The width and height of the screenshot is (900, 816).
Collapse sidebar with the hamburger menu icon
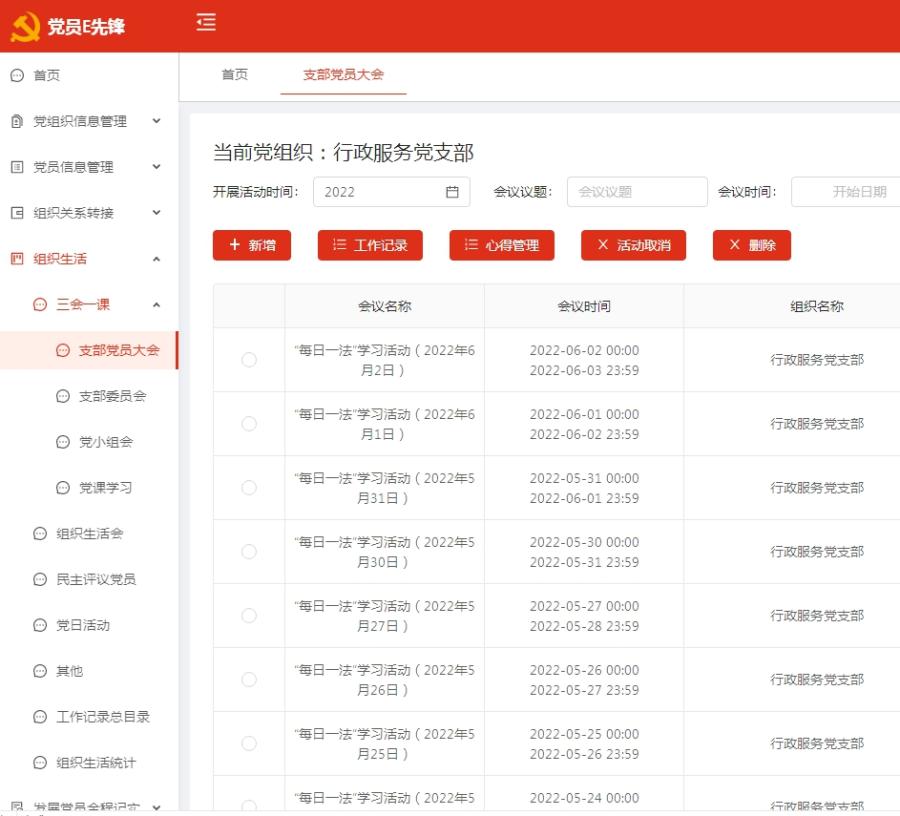click(206, 22)
